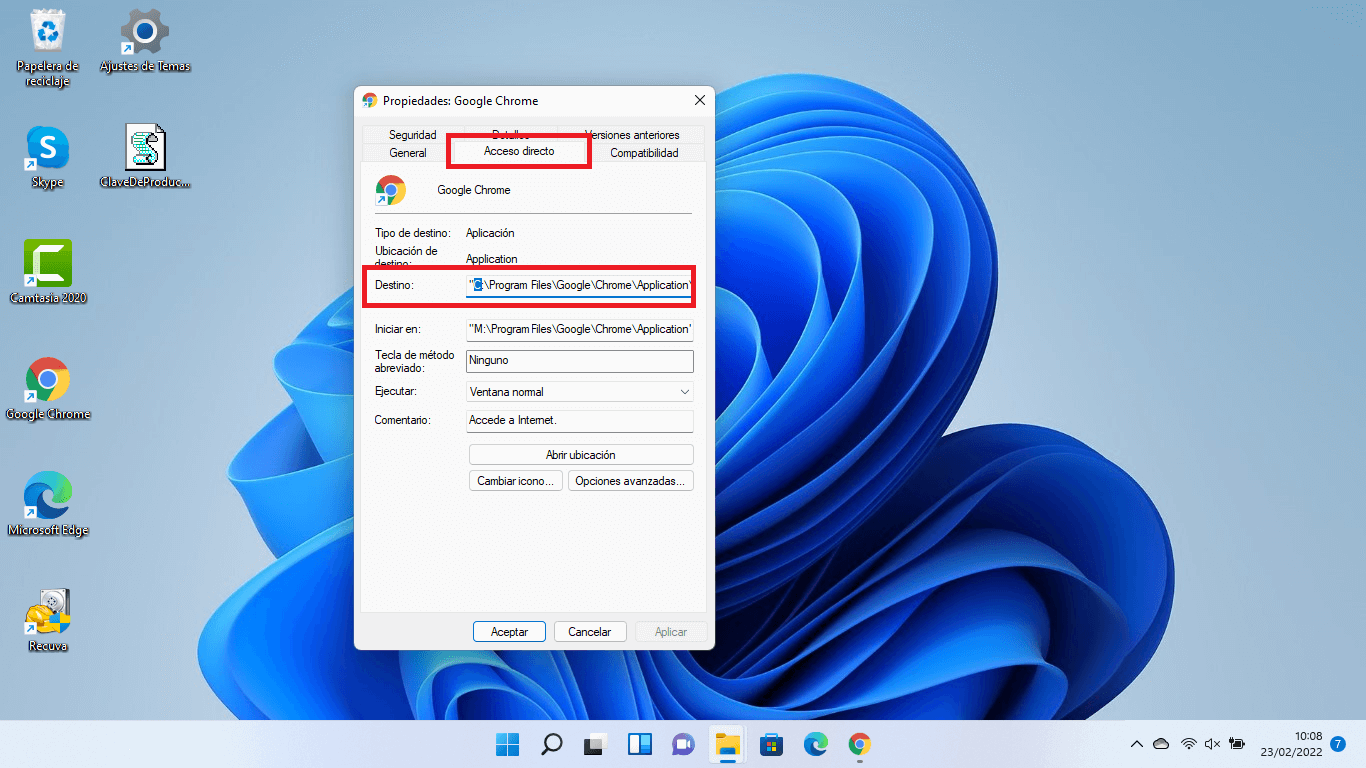Open the Windows Start menu
The height and width of the screenshot is (768, 1366).
click(x=508, y=744)
